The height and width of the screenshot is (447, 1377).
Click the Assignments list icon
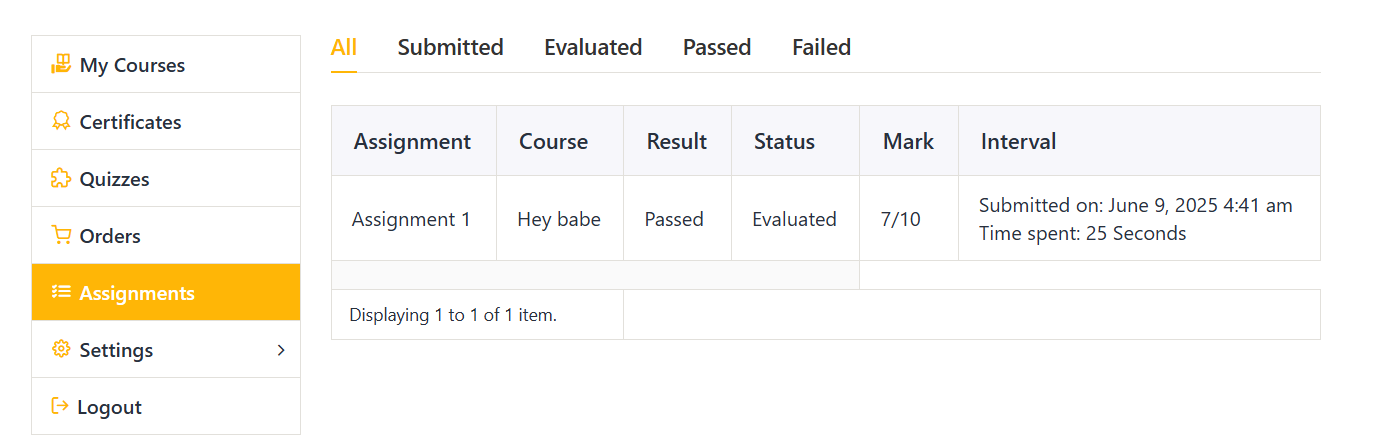[61, 292]
